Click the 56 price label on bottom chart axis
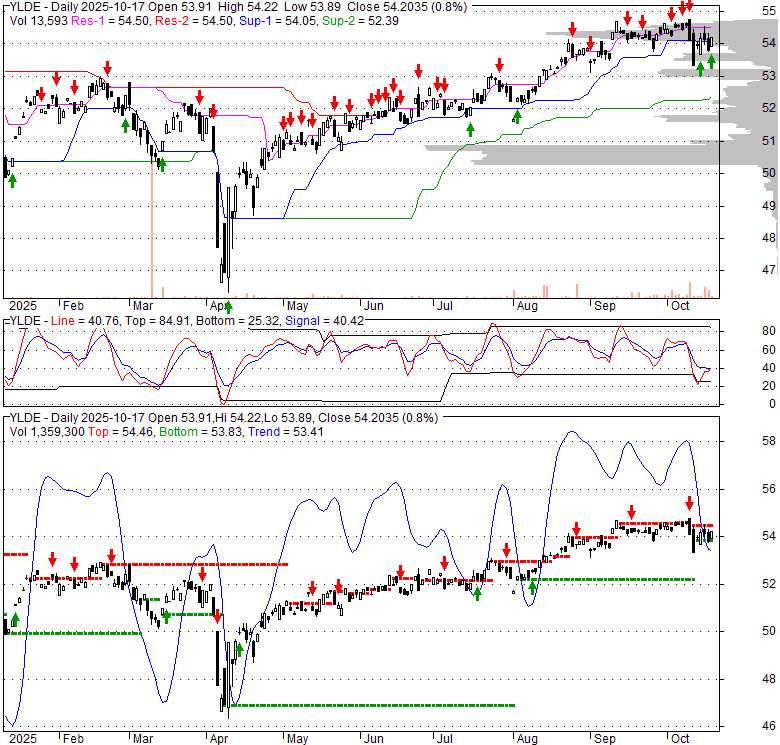 point(769,488)
